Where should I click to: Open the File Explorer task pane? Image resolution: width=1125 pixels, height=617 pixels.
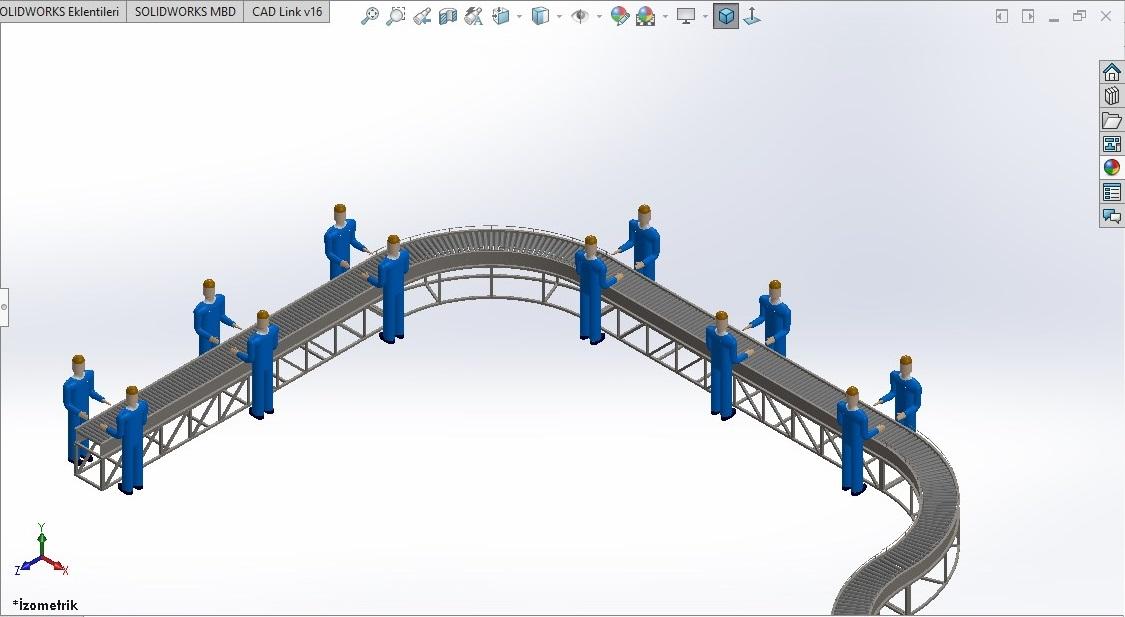(1111, 119)
